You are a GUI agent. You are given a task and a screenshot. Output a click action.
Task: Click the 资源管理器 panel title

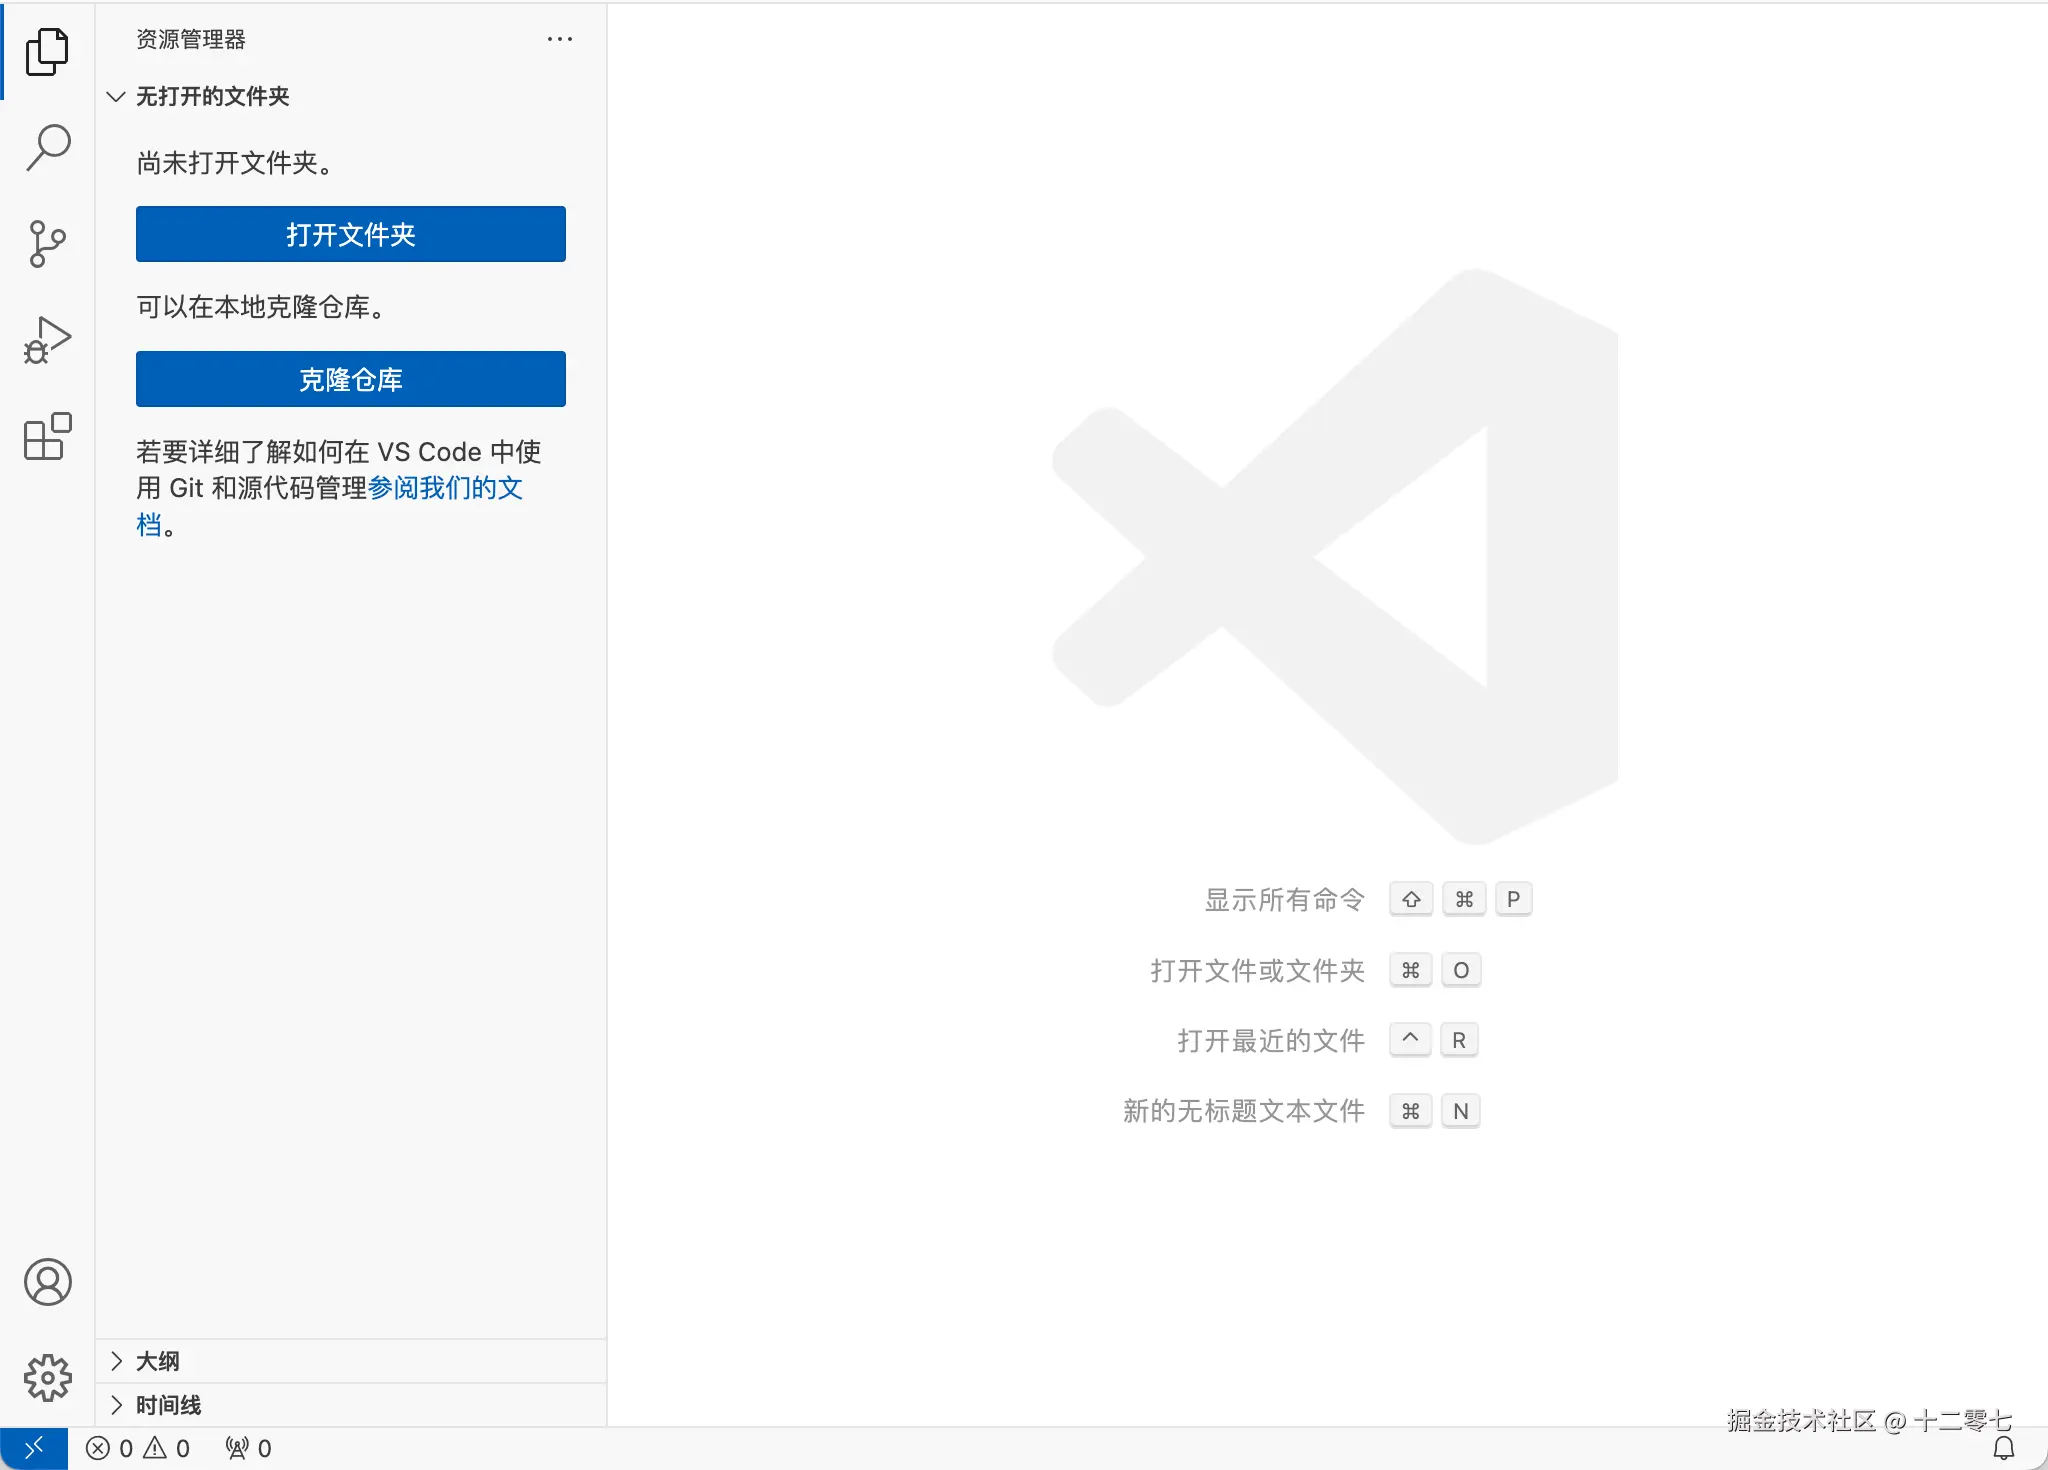(x=191, y=39)
